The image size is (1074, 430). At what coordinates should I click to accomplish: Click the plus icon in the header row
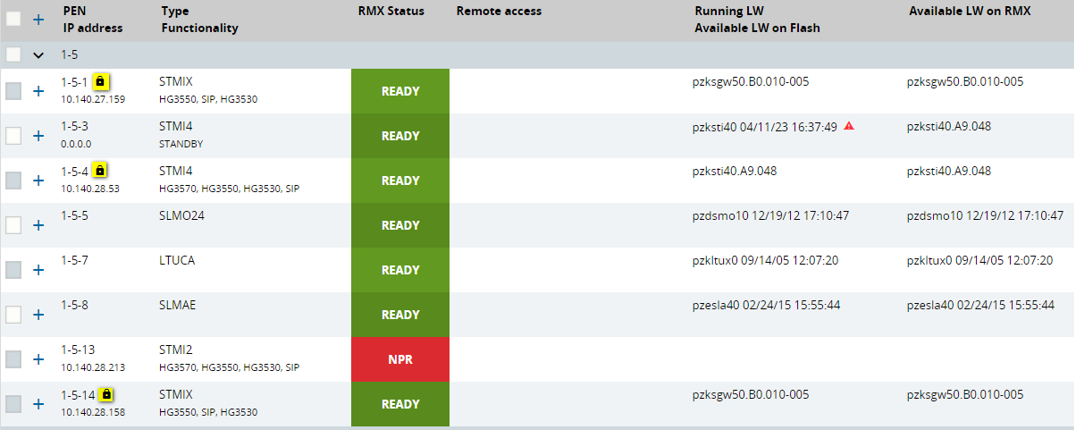[x=38, y=19]
